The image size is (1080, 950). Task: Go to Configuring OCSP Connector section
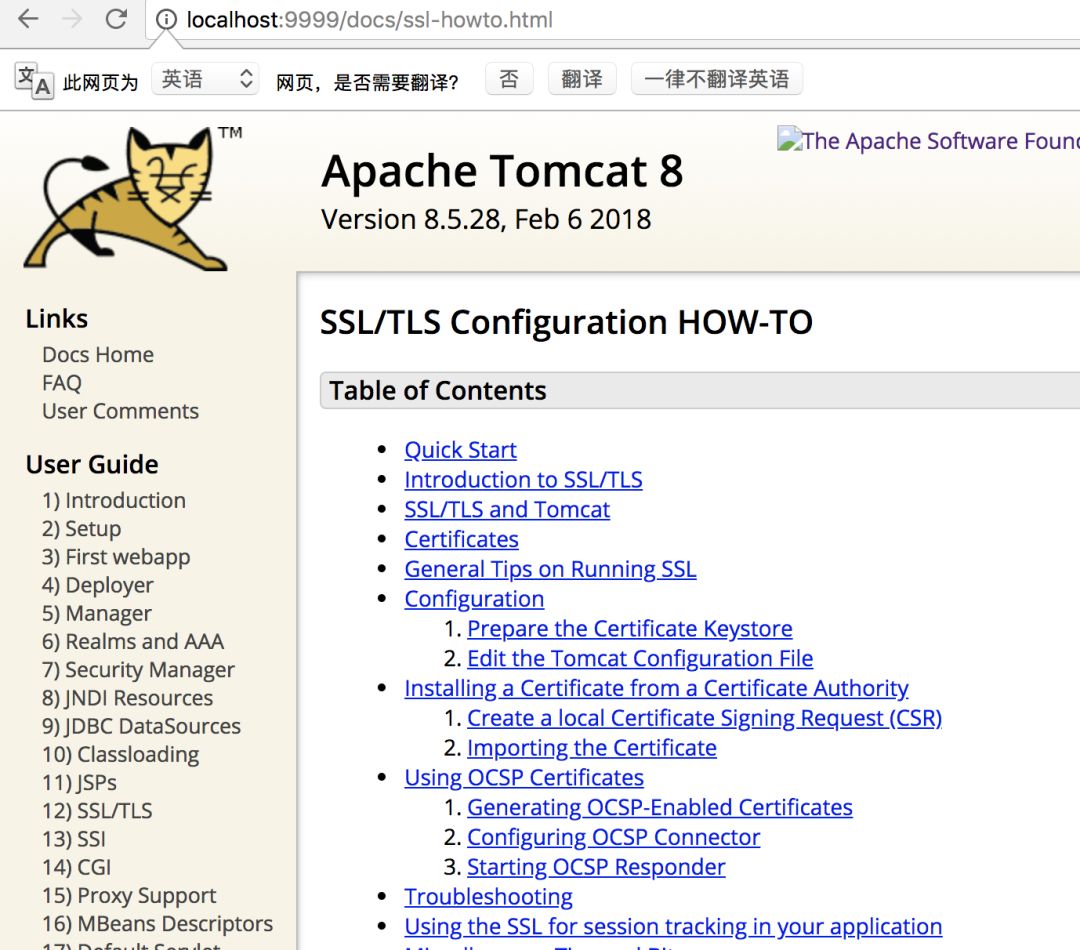click(613, 837)
